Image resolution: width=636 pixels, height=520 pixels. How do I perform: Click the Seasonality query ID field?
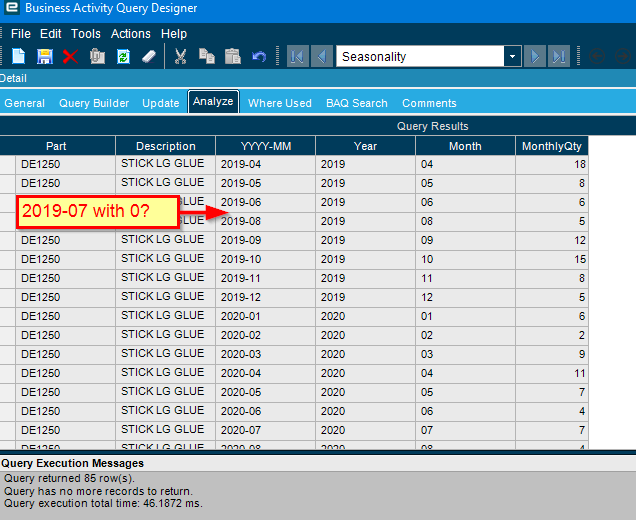click(x=420, y=56)
